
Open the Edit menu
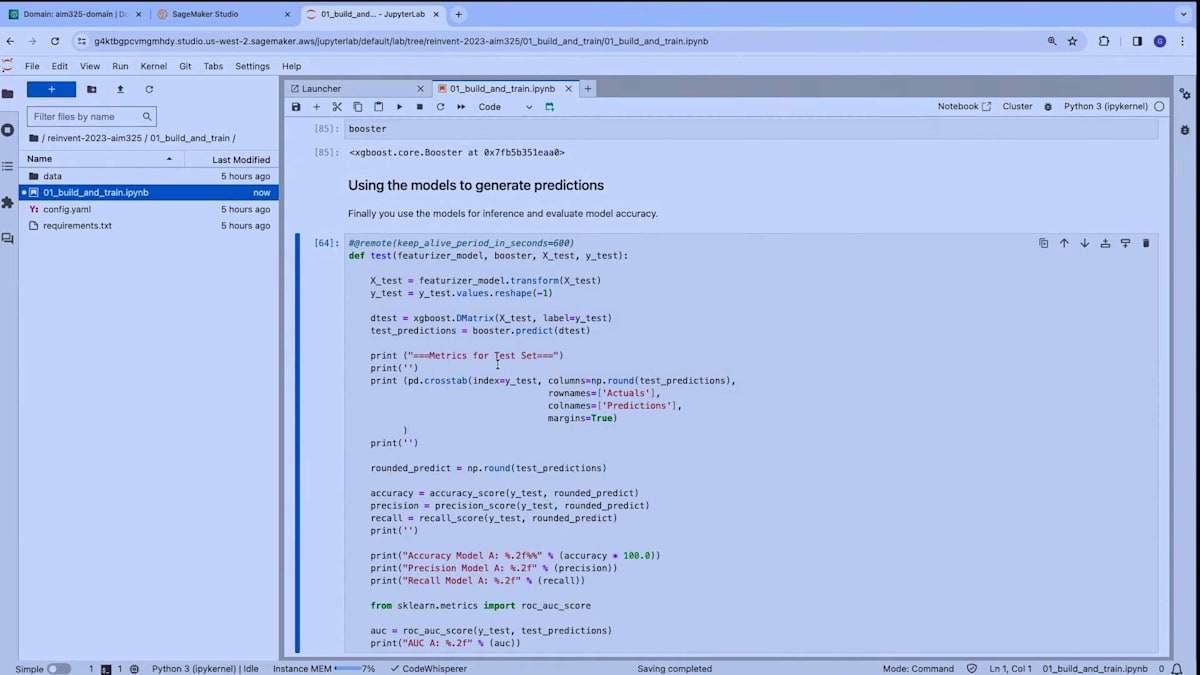(60, 66)
